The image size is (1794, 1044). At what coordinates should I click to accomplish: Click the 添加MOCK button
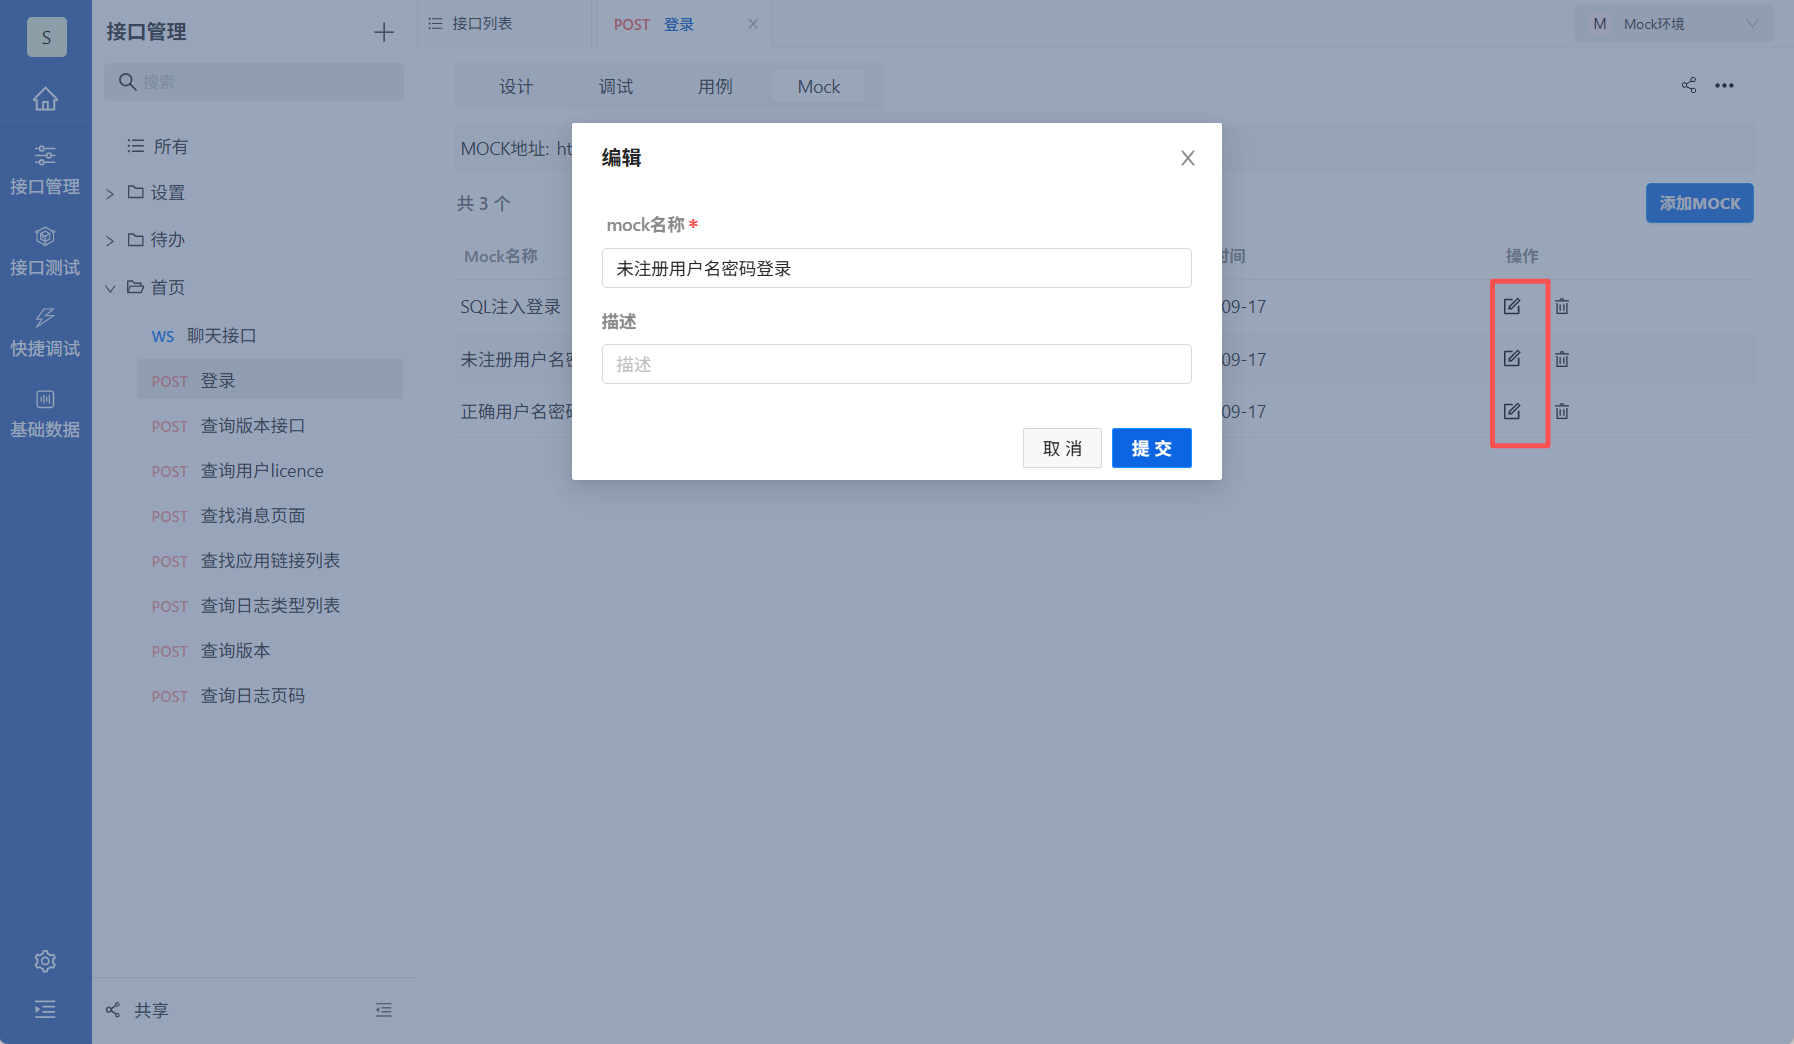point(1698,203)
